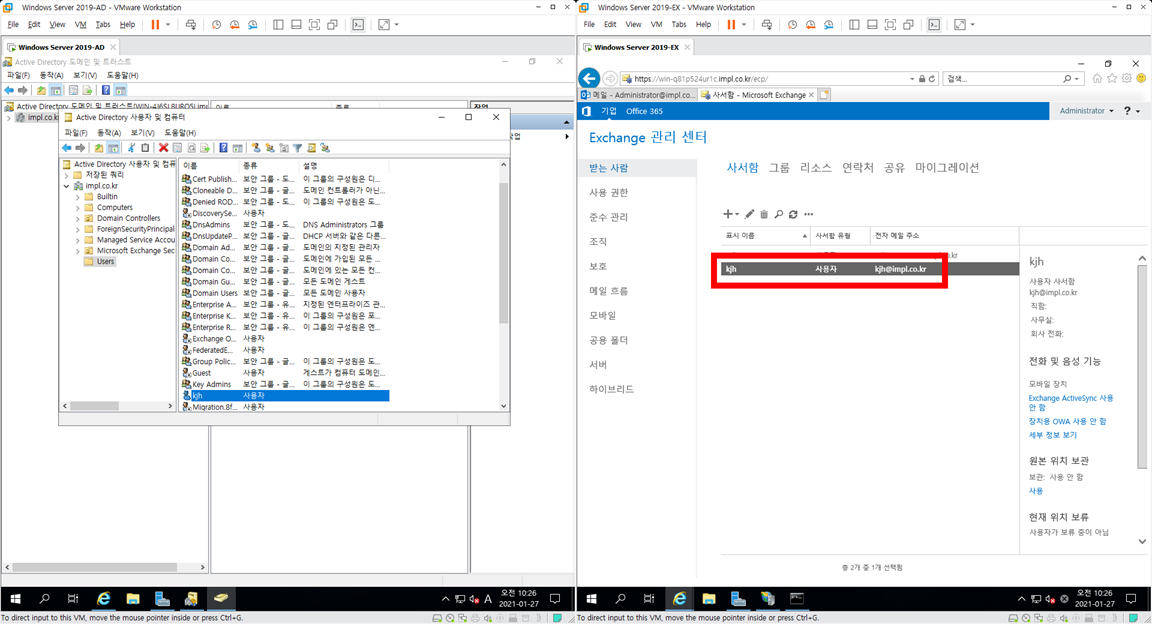Click the 세부 정보 보기 link
Screen dimensions: 1152x624
[1052, 435]
